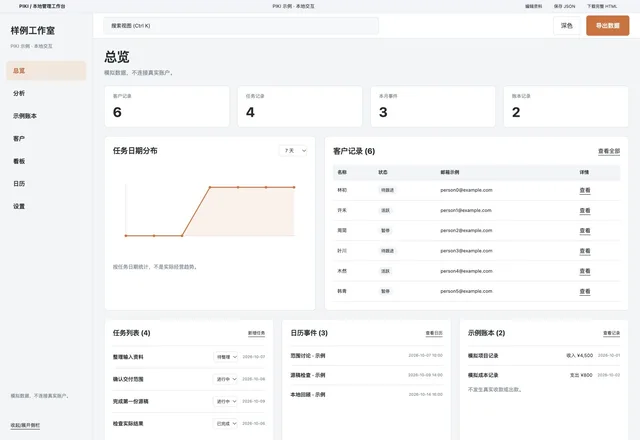
Task: Click the 任务日期分布 chart title
Action: 135,151
